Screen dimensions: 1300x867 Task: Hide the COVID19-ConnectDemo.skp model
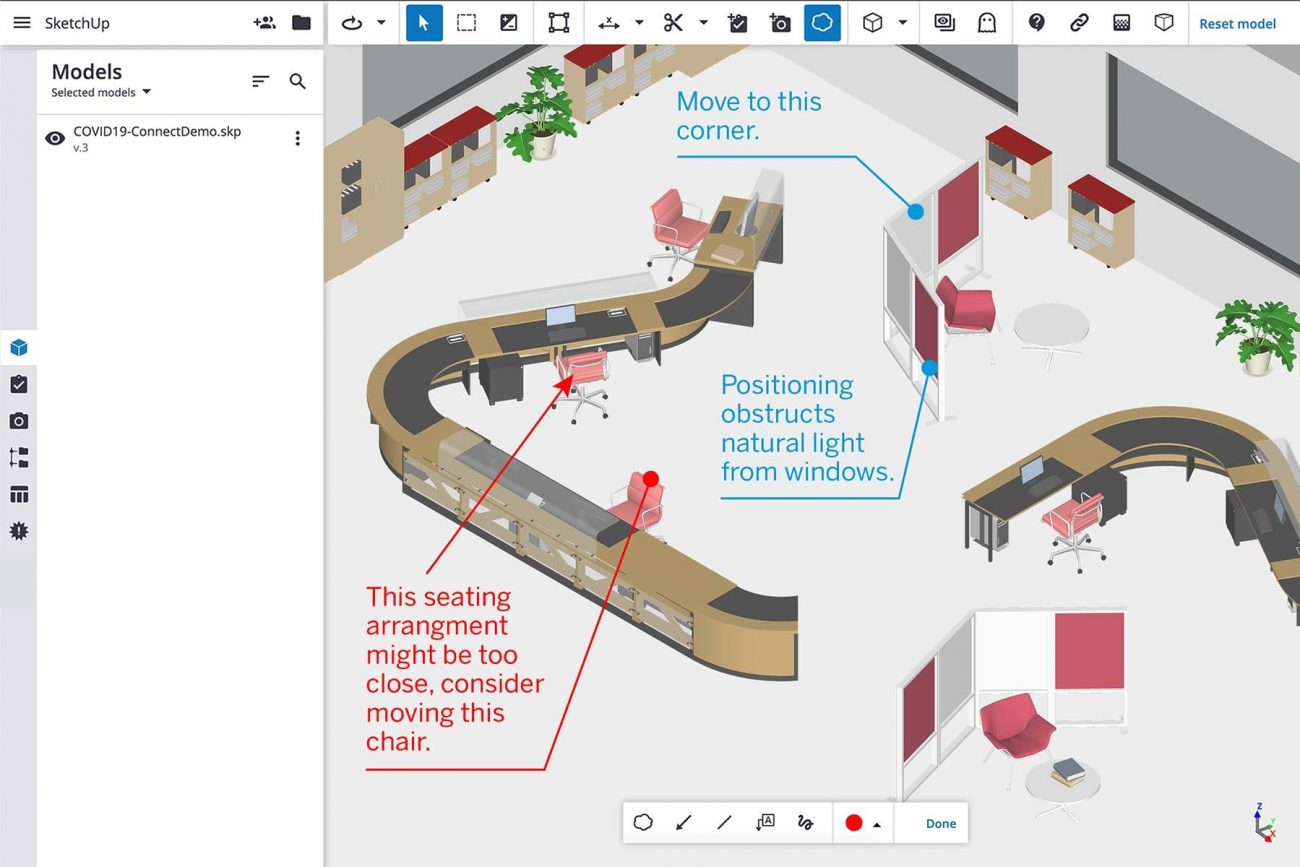coord(55,139)
